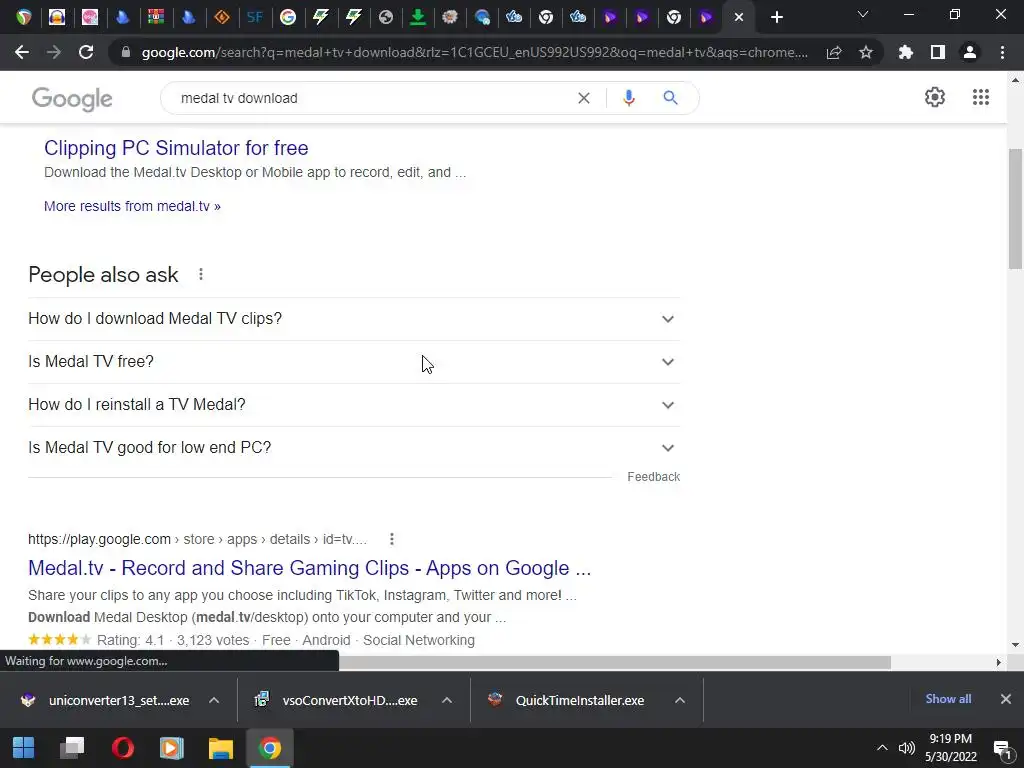1024x768 pixels.
Task: Share this page from the address bar
Action: [834, 52]
